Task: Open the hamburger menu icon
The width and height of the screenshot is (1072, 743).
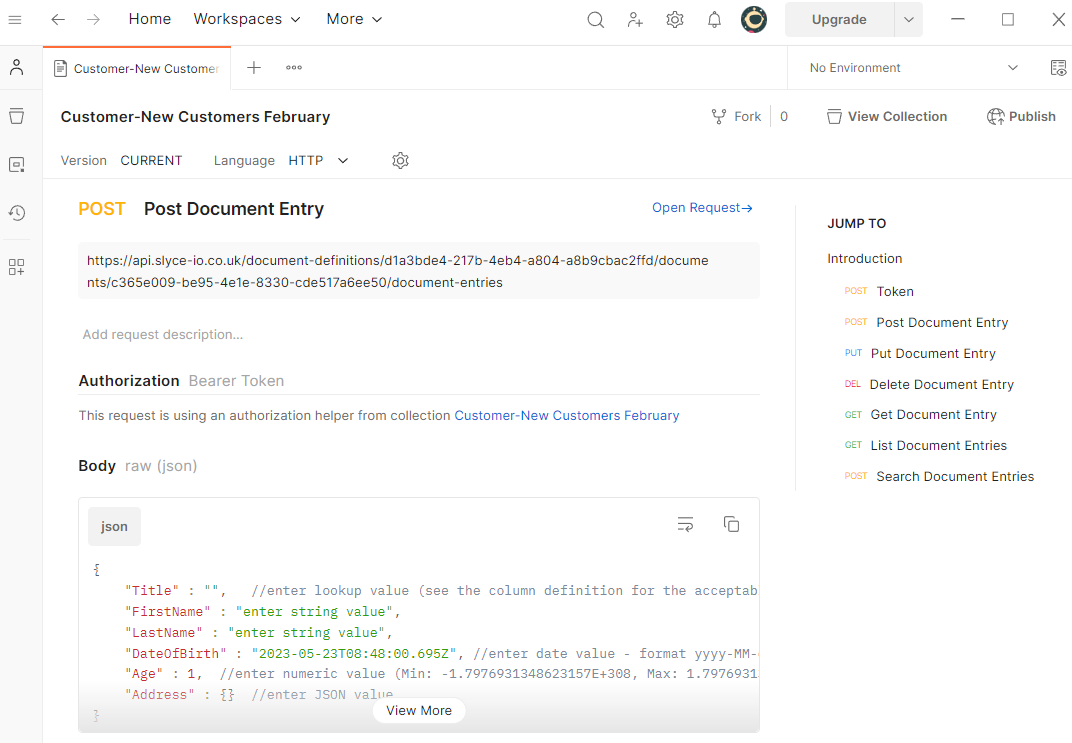Action: pos(14,20)
